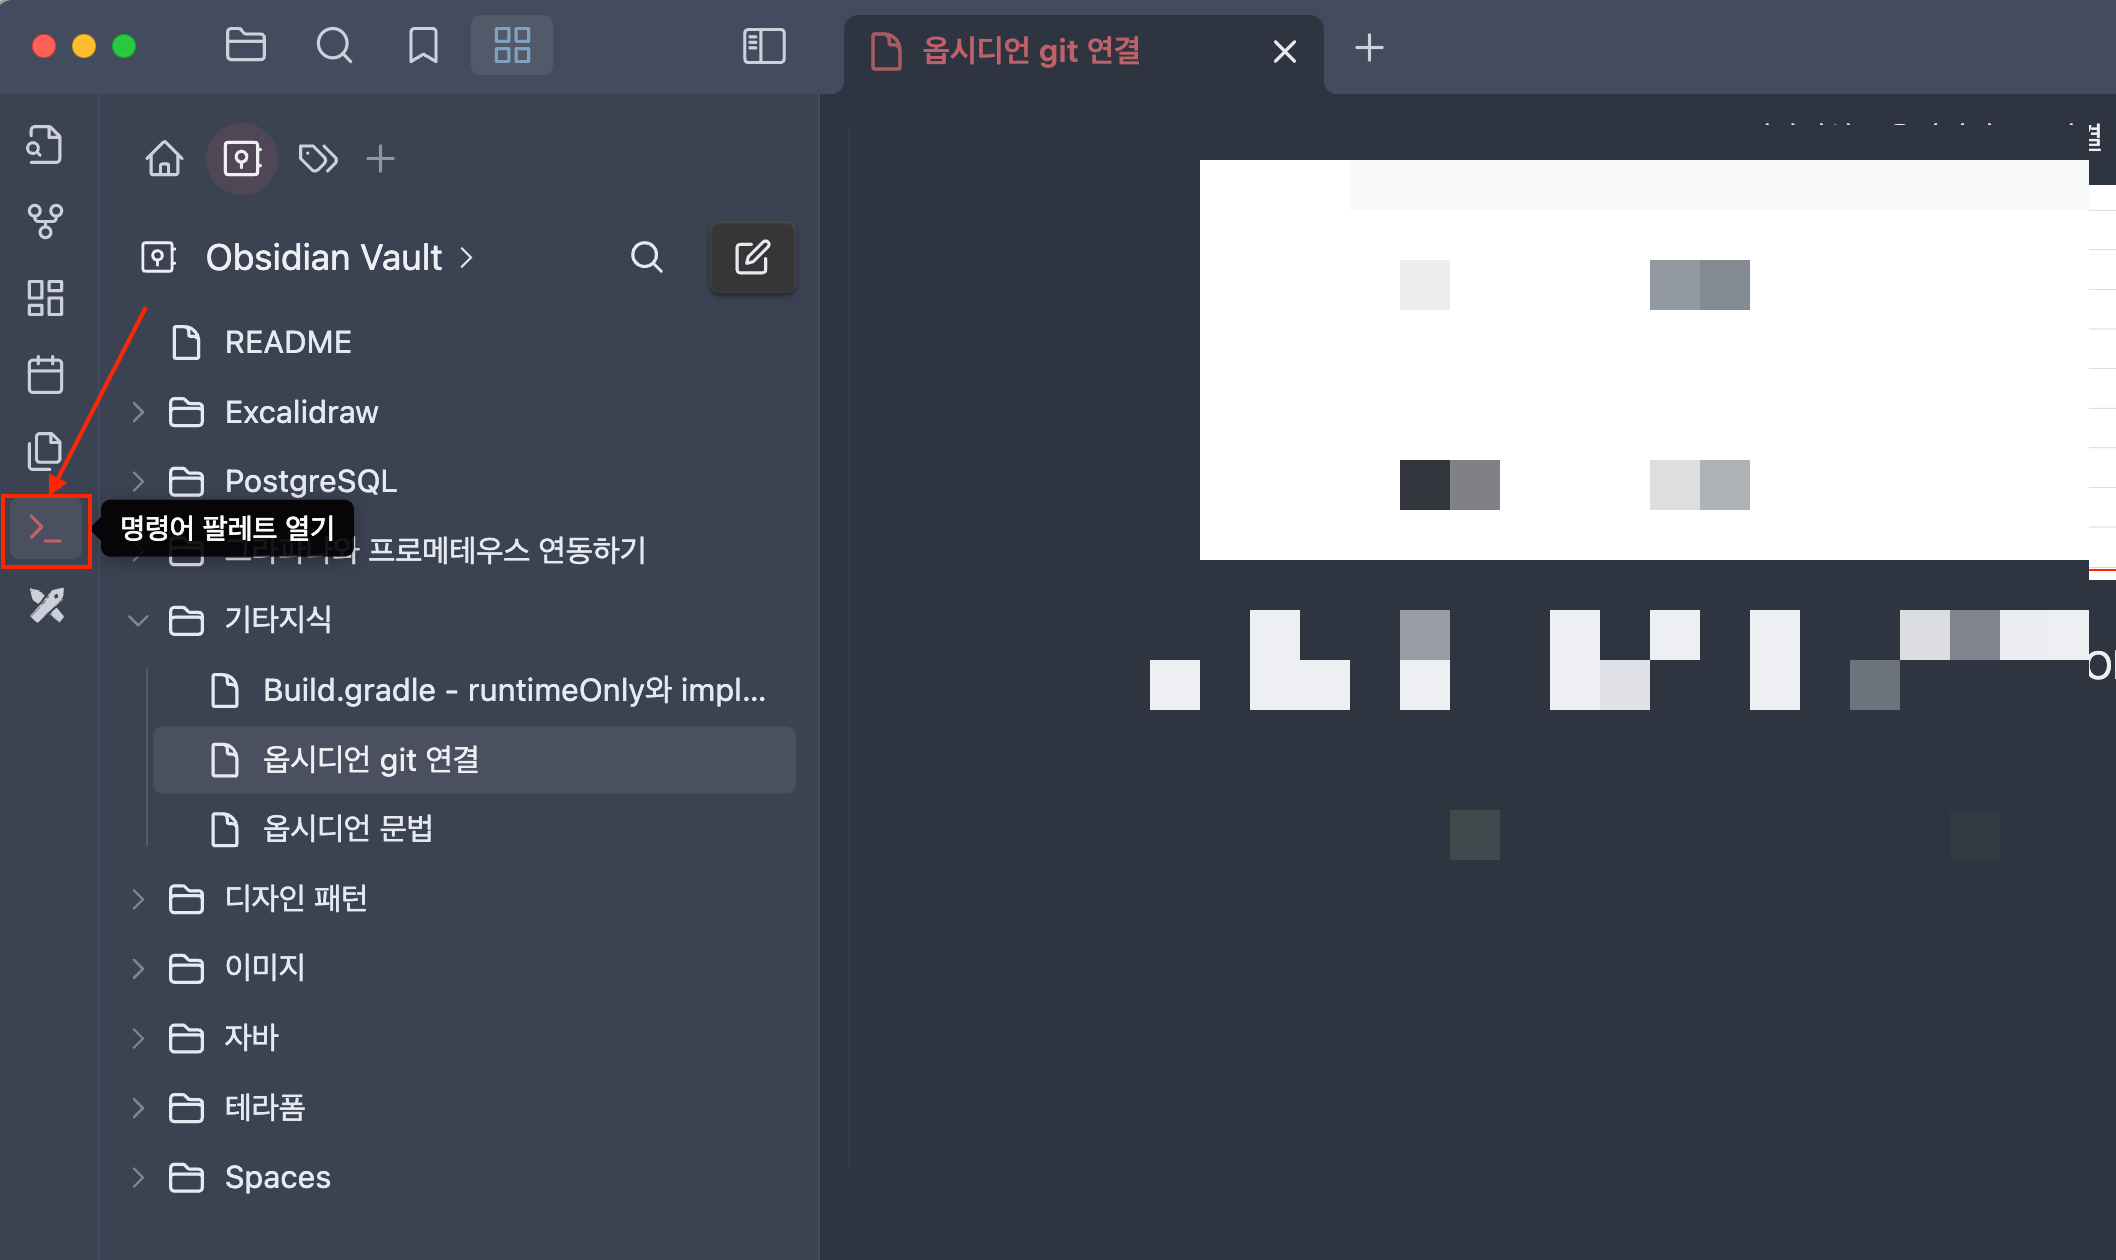Search within the vault file list
The width and height of the screenshot is (2116, 1260).
[646, 258]
